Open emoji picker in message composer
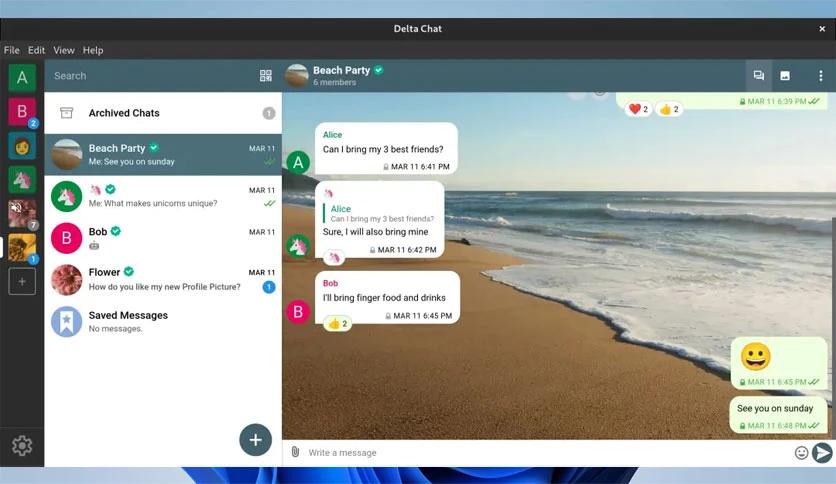This screenshot has height=484, width=836. pos(801,453)
